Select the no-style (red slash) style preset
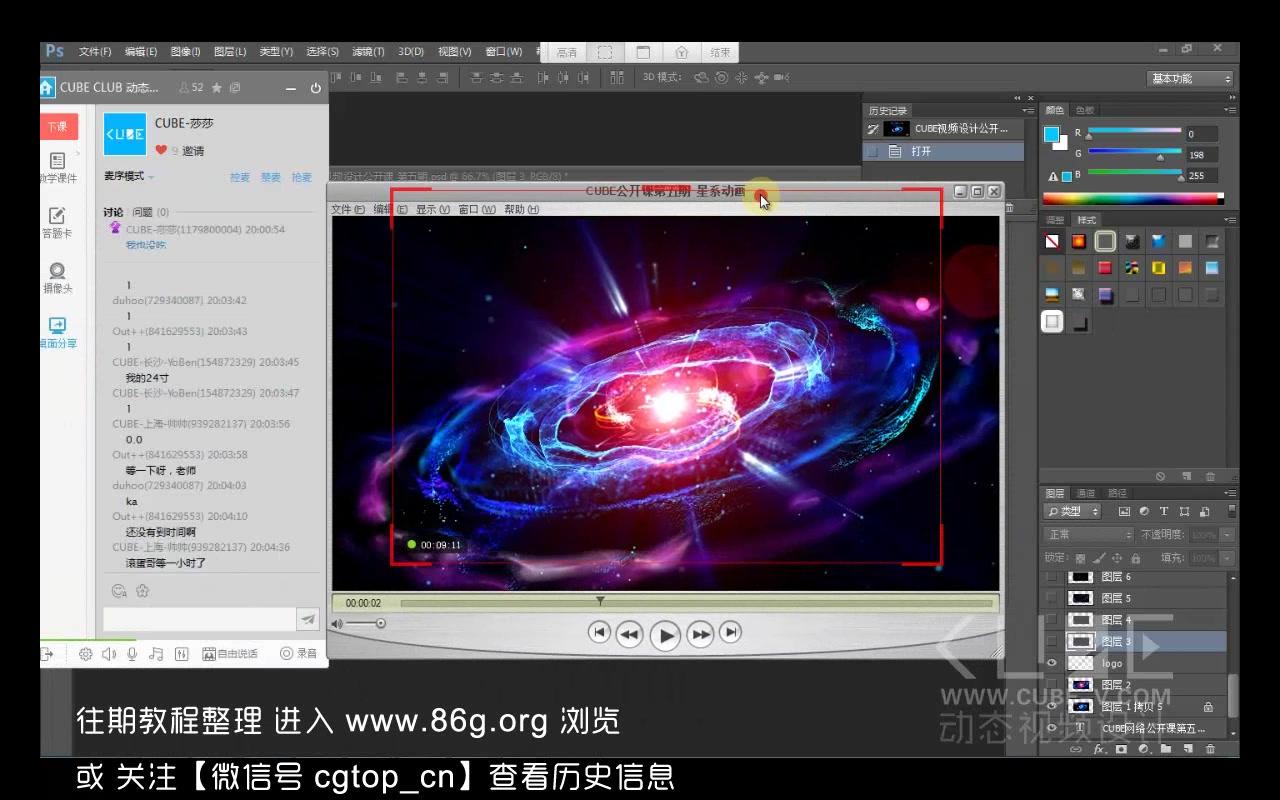The image size is (1280, 800). pyautogui.click(x=1052, y=241)
